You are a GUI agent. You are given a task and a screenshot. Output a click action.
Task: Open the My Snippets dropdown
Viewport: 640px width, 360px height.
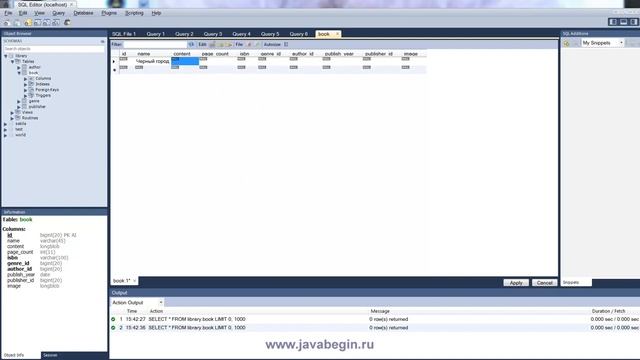(602, 43)
